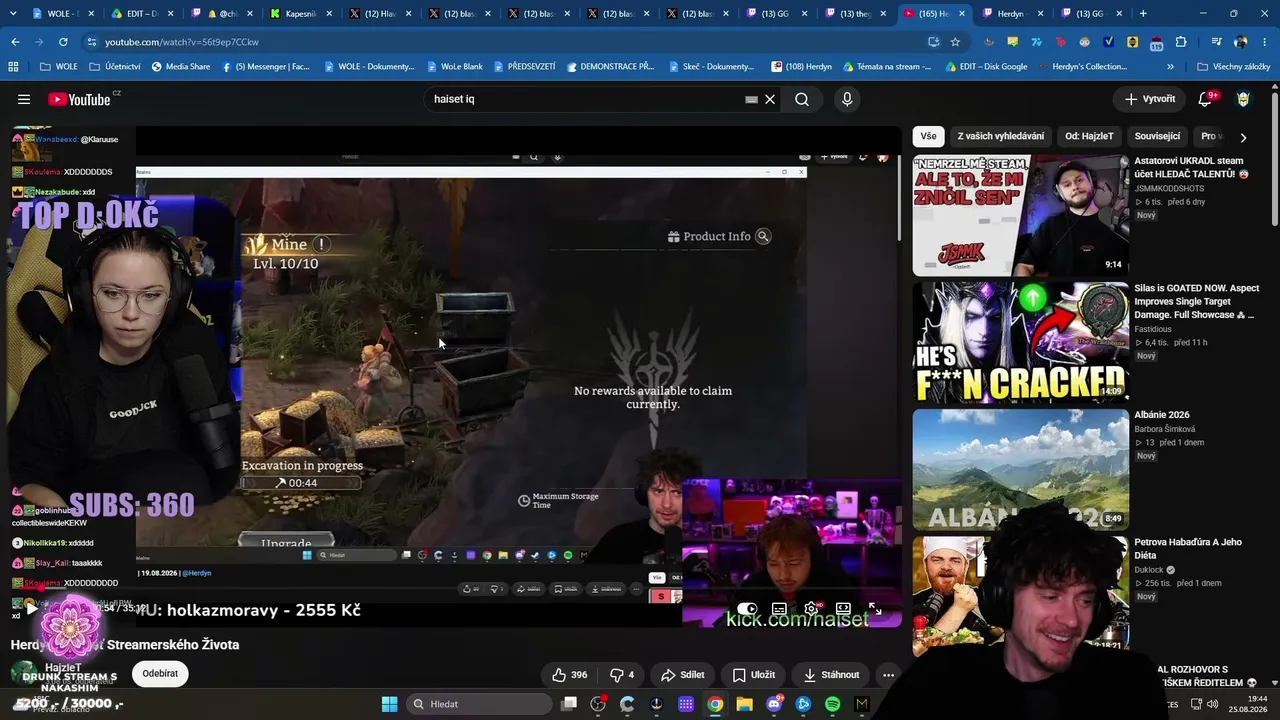Switch the player to theater mode
Viewport: 1280px width, 720px height.
[843, 608]
